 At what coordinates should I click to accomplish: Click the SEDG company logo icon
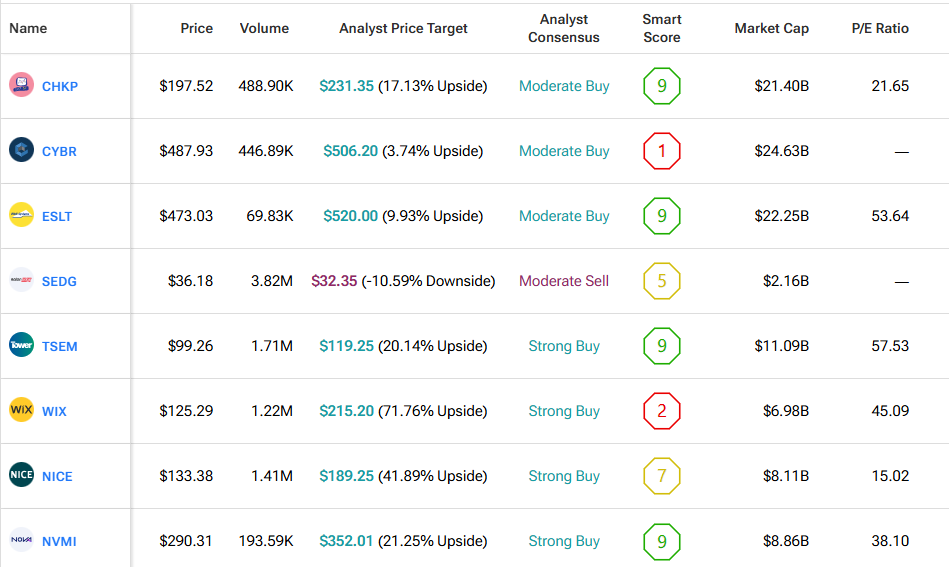pyautogui.click(x=21, y=281)
